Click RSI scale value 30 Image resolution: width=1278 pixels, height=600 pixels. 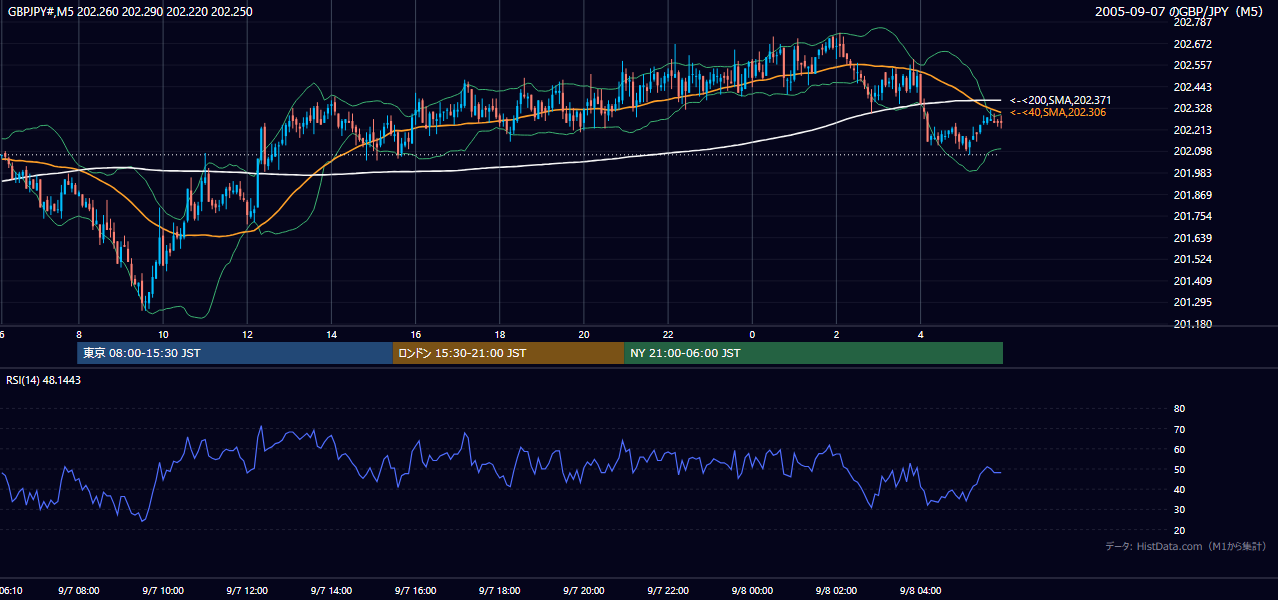pos(1179,509)
